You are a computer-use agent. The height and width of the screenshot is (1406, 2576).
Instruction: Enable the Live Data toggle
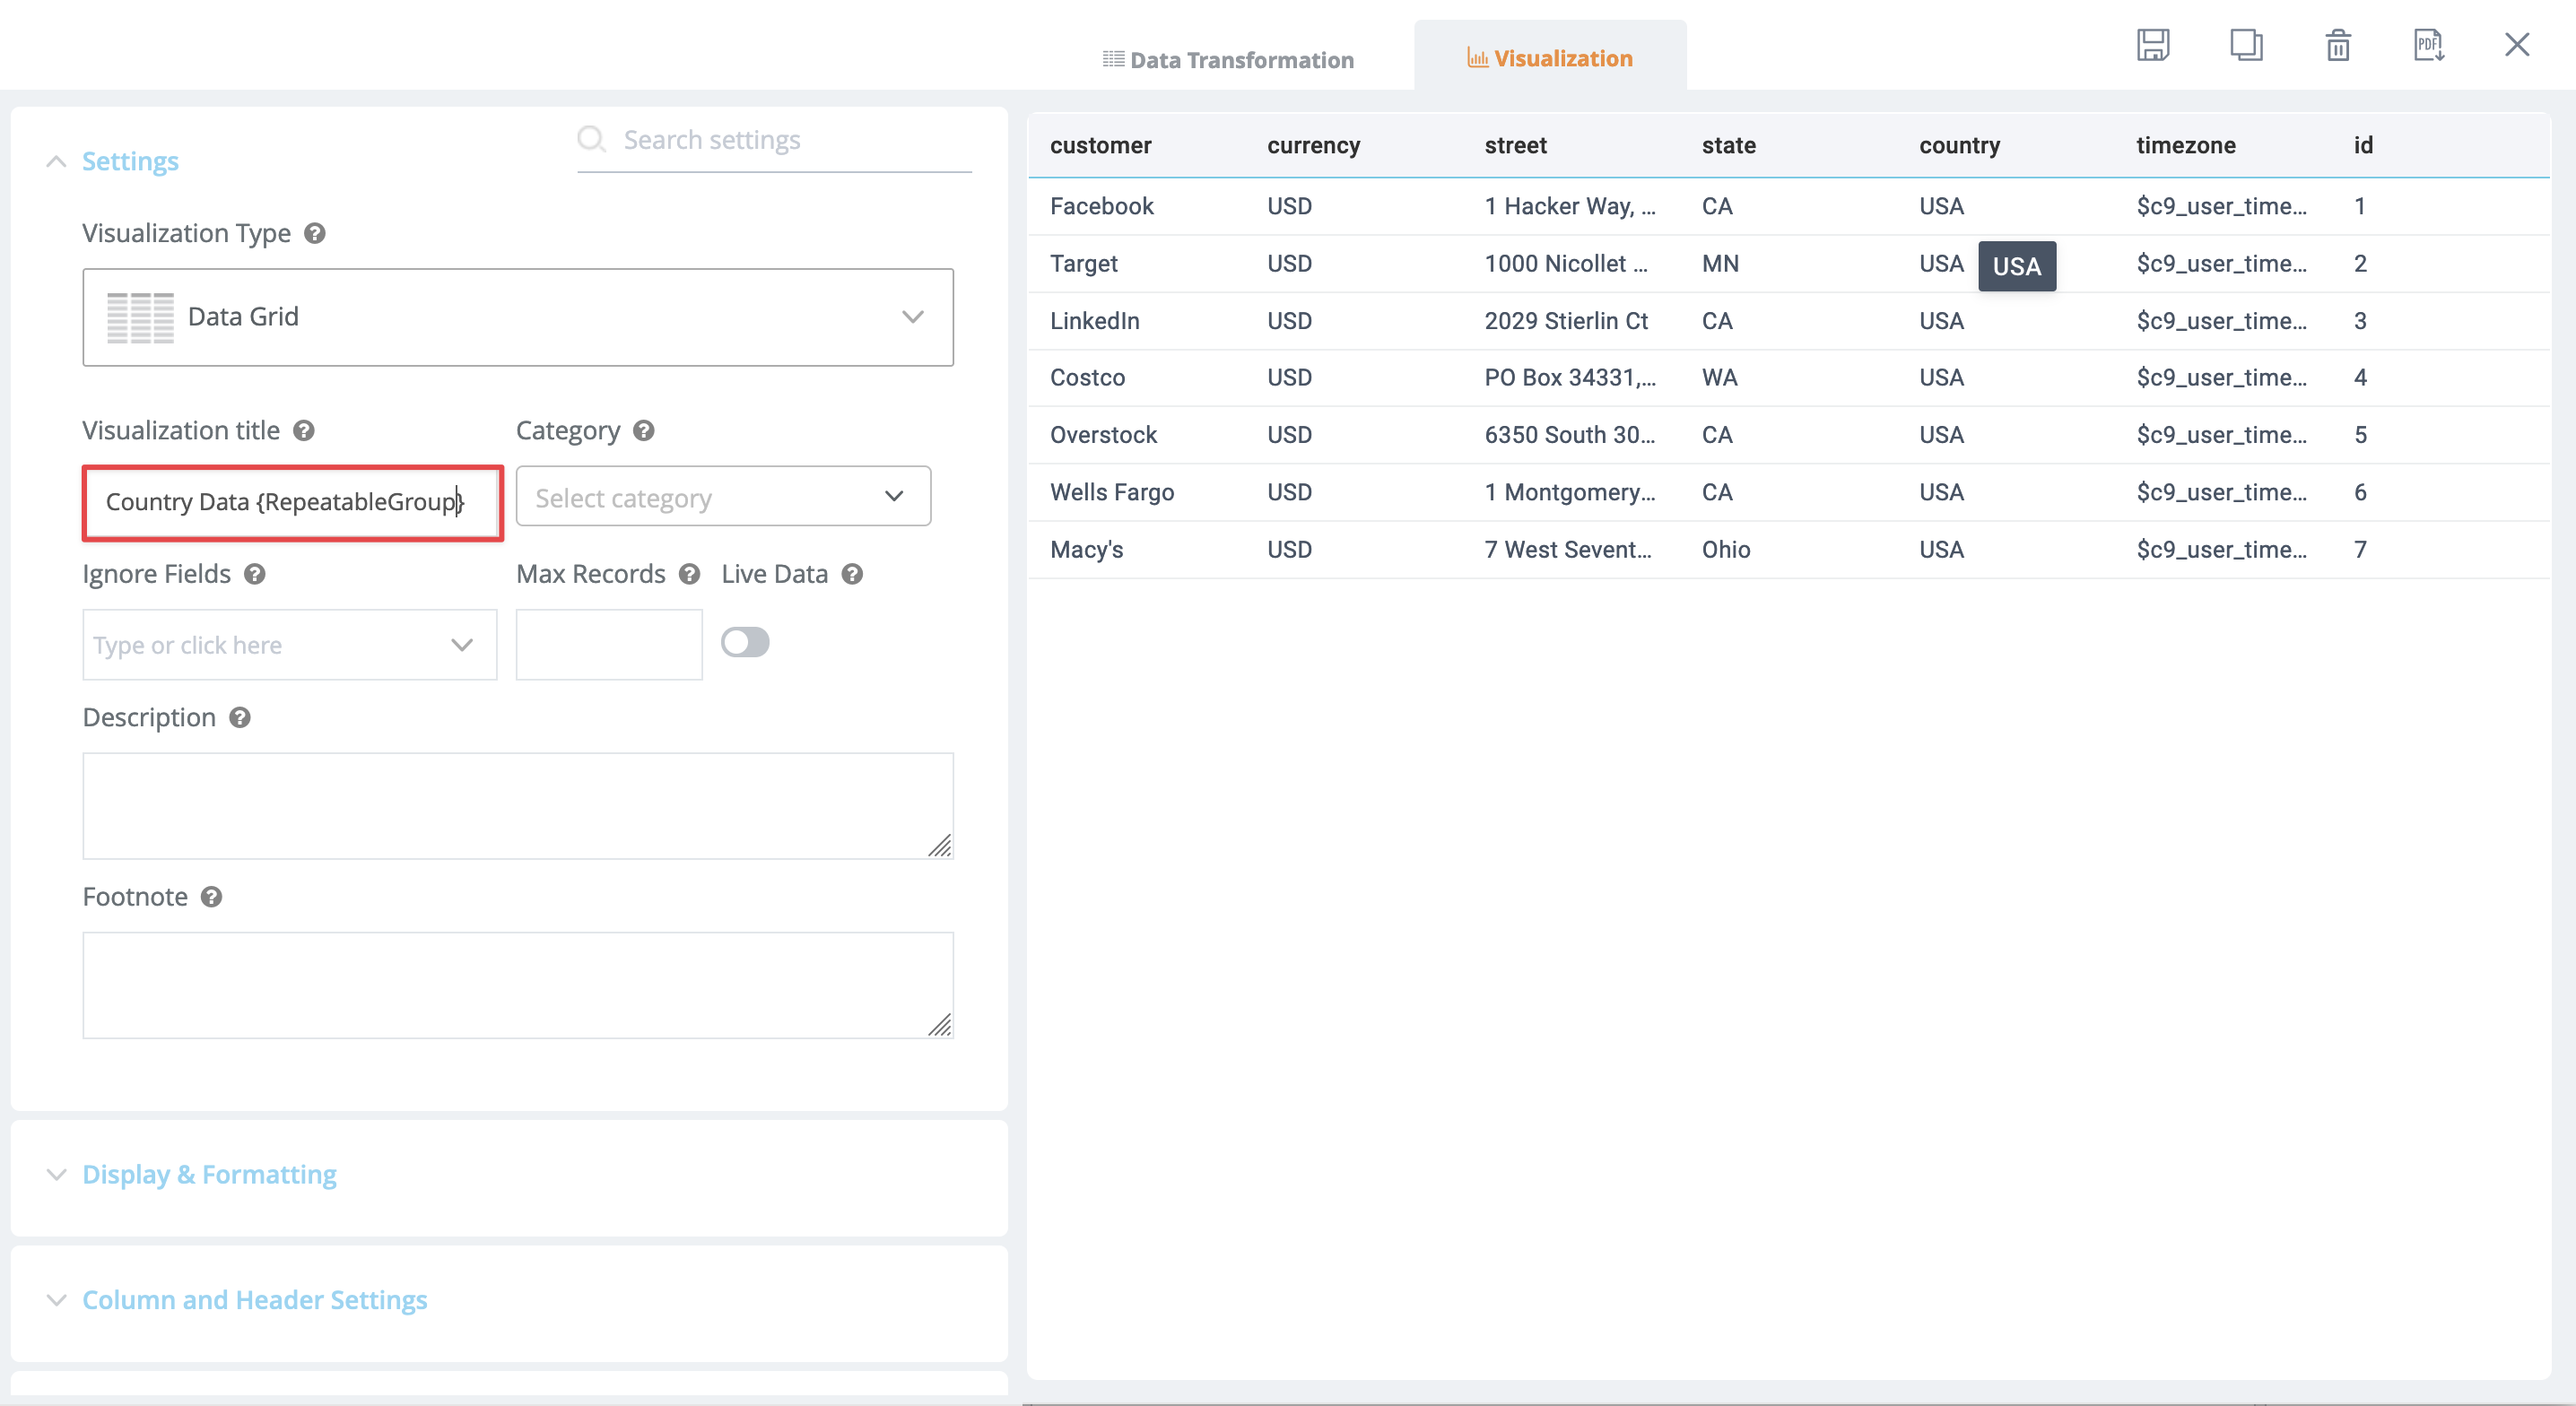click(745, 642)
